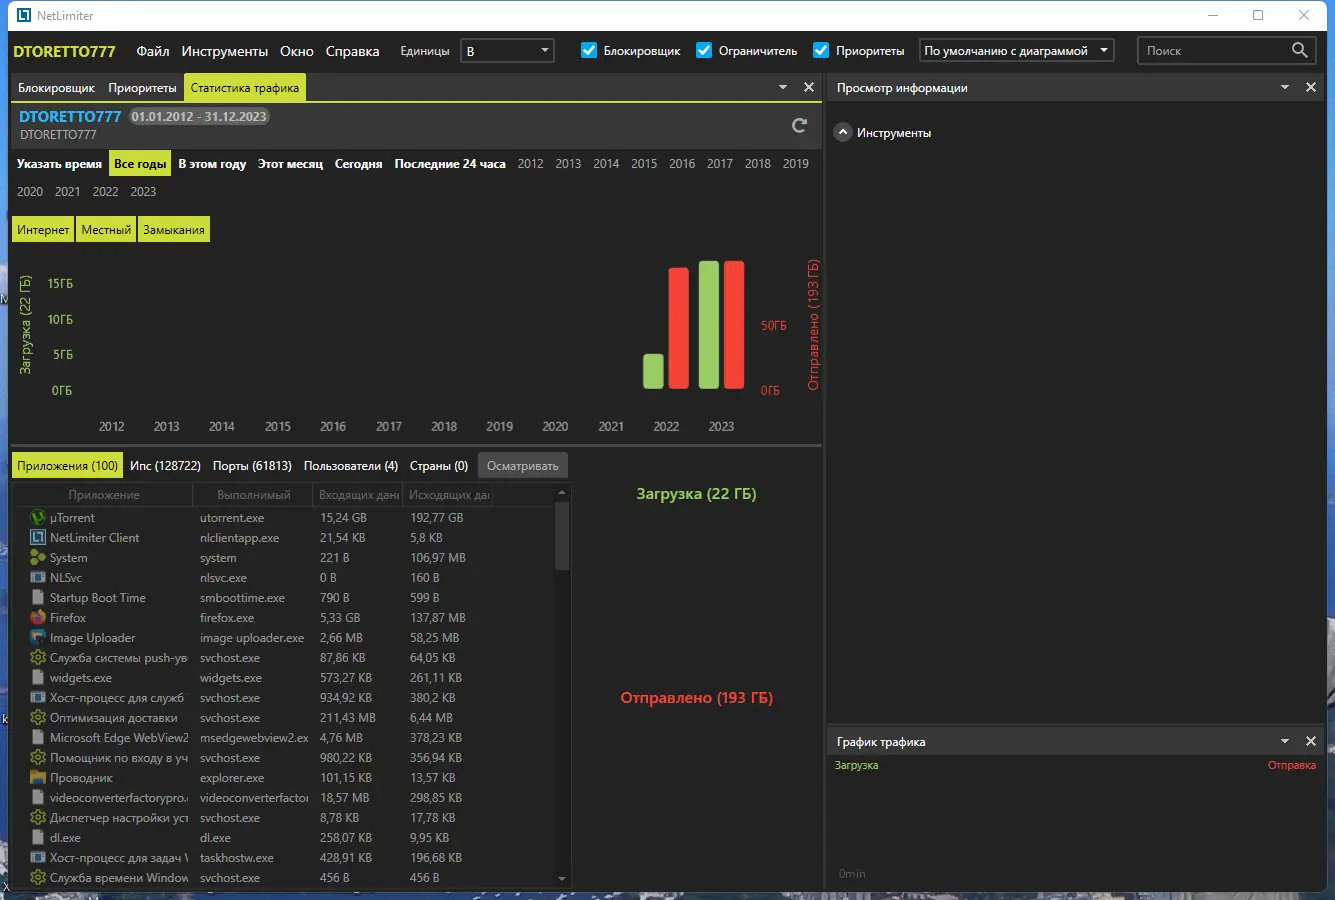Open the statistics panel options arrow
The image size is (1335, 900).
click(x=783, y=87)
